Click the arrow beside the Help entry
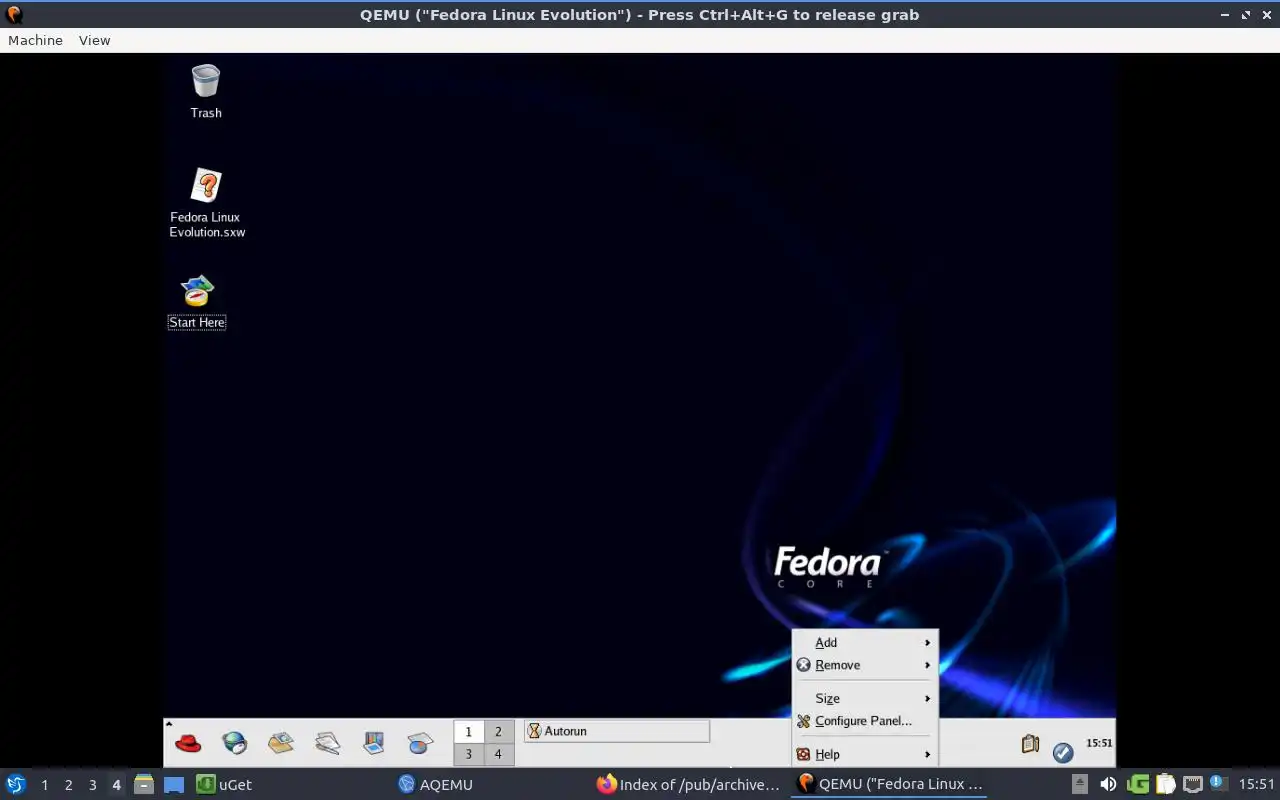The image size is (1280, 800). tap(928, 755)
